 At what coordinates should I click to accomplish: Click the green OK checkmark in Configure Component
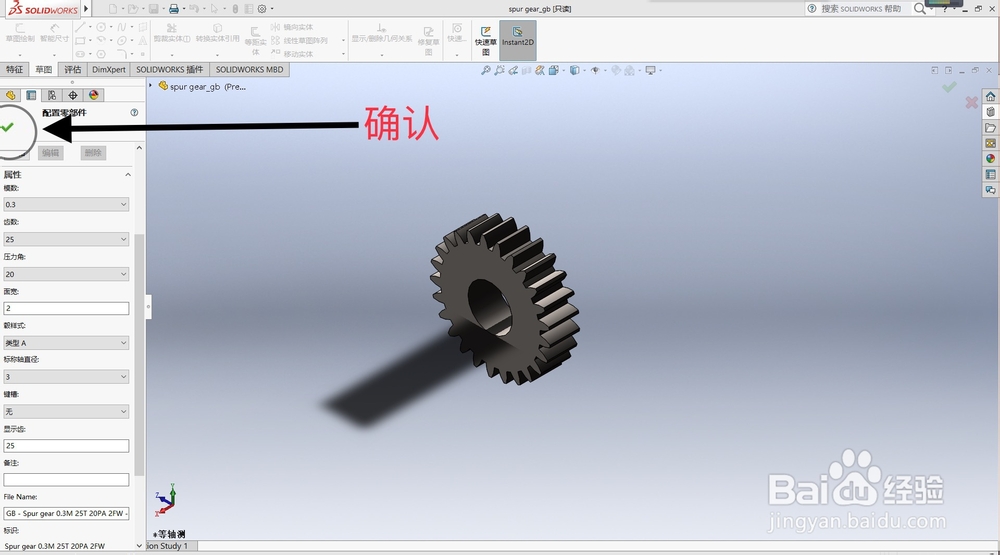click(7, 128)
